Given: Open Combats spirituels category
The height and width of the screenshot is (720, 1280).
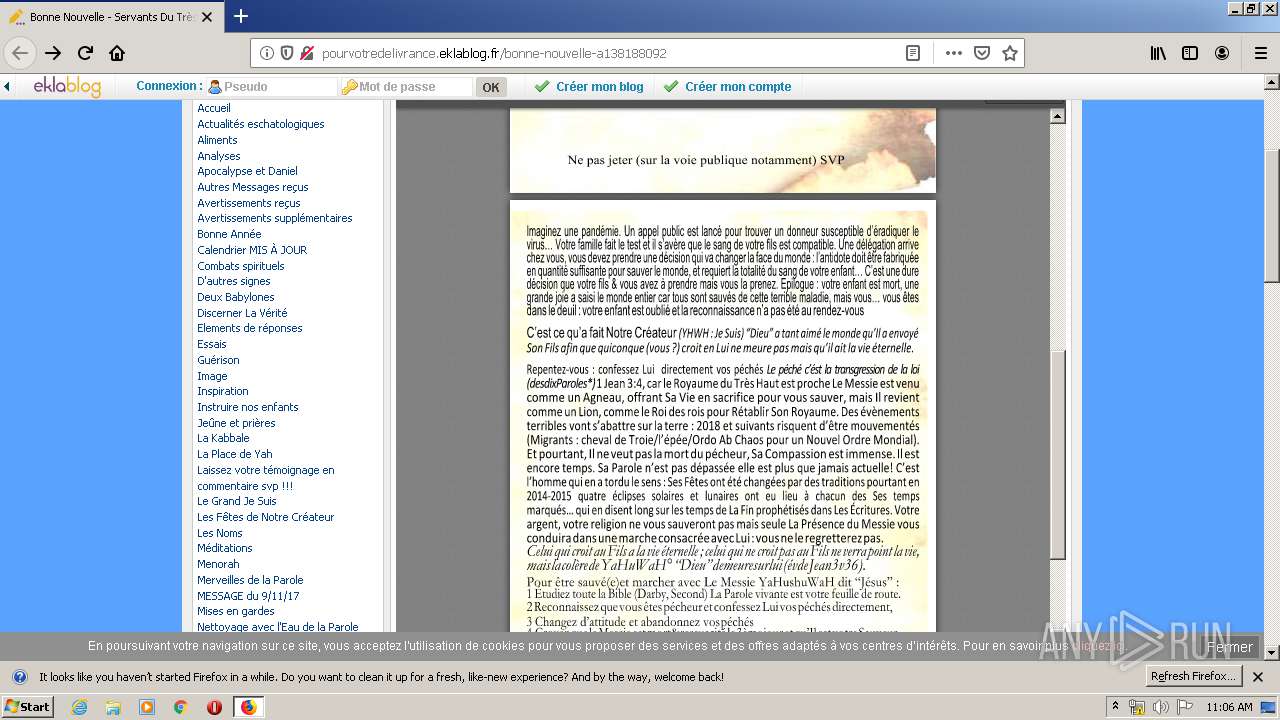Looking at the screenshot, I should click(241, 266).
